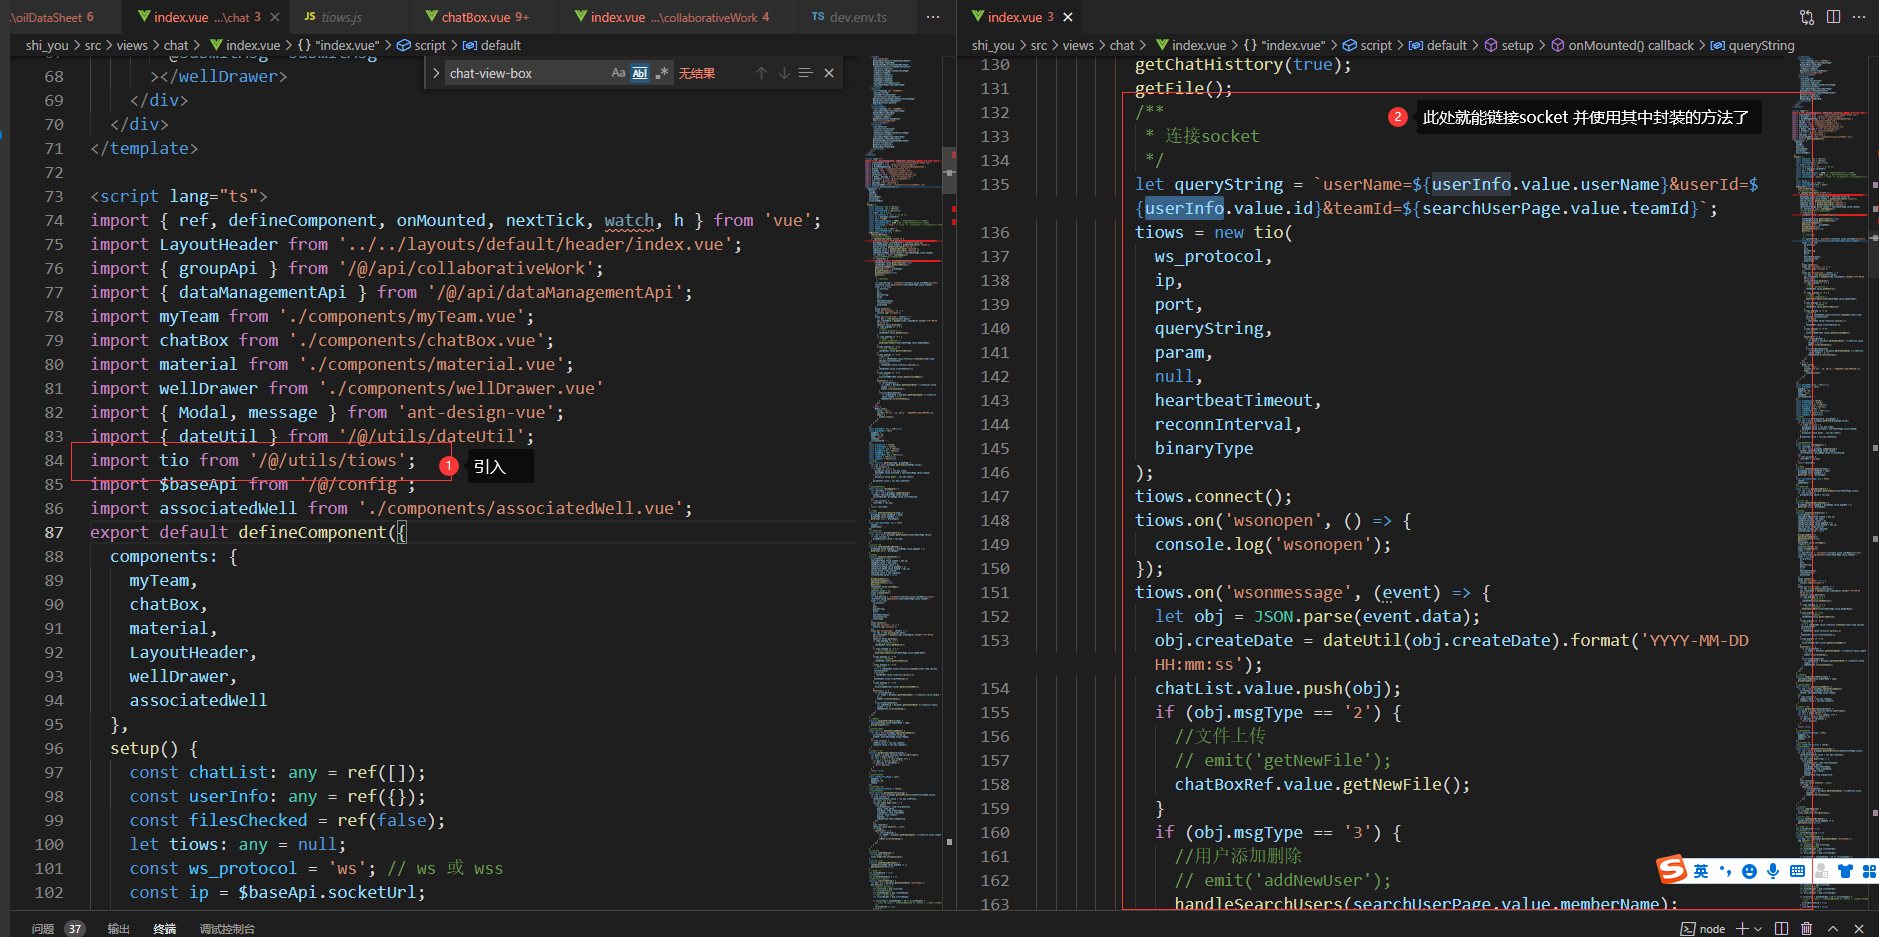Open index.vue collaborativeWork tab

(x=679, y=17)
